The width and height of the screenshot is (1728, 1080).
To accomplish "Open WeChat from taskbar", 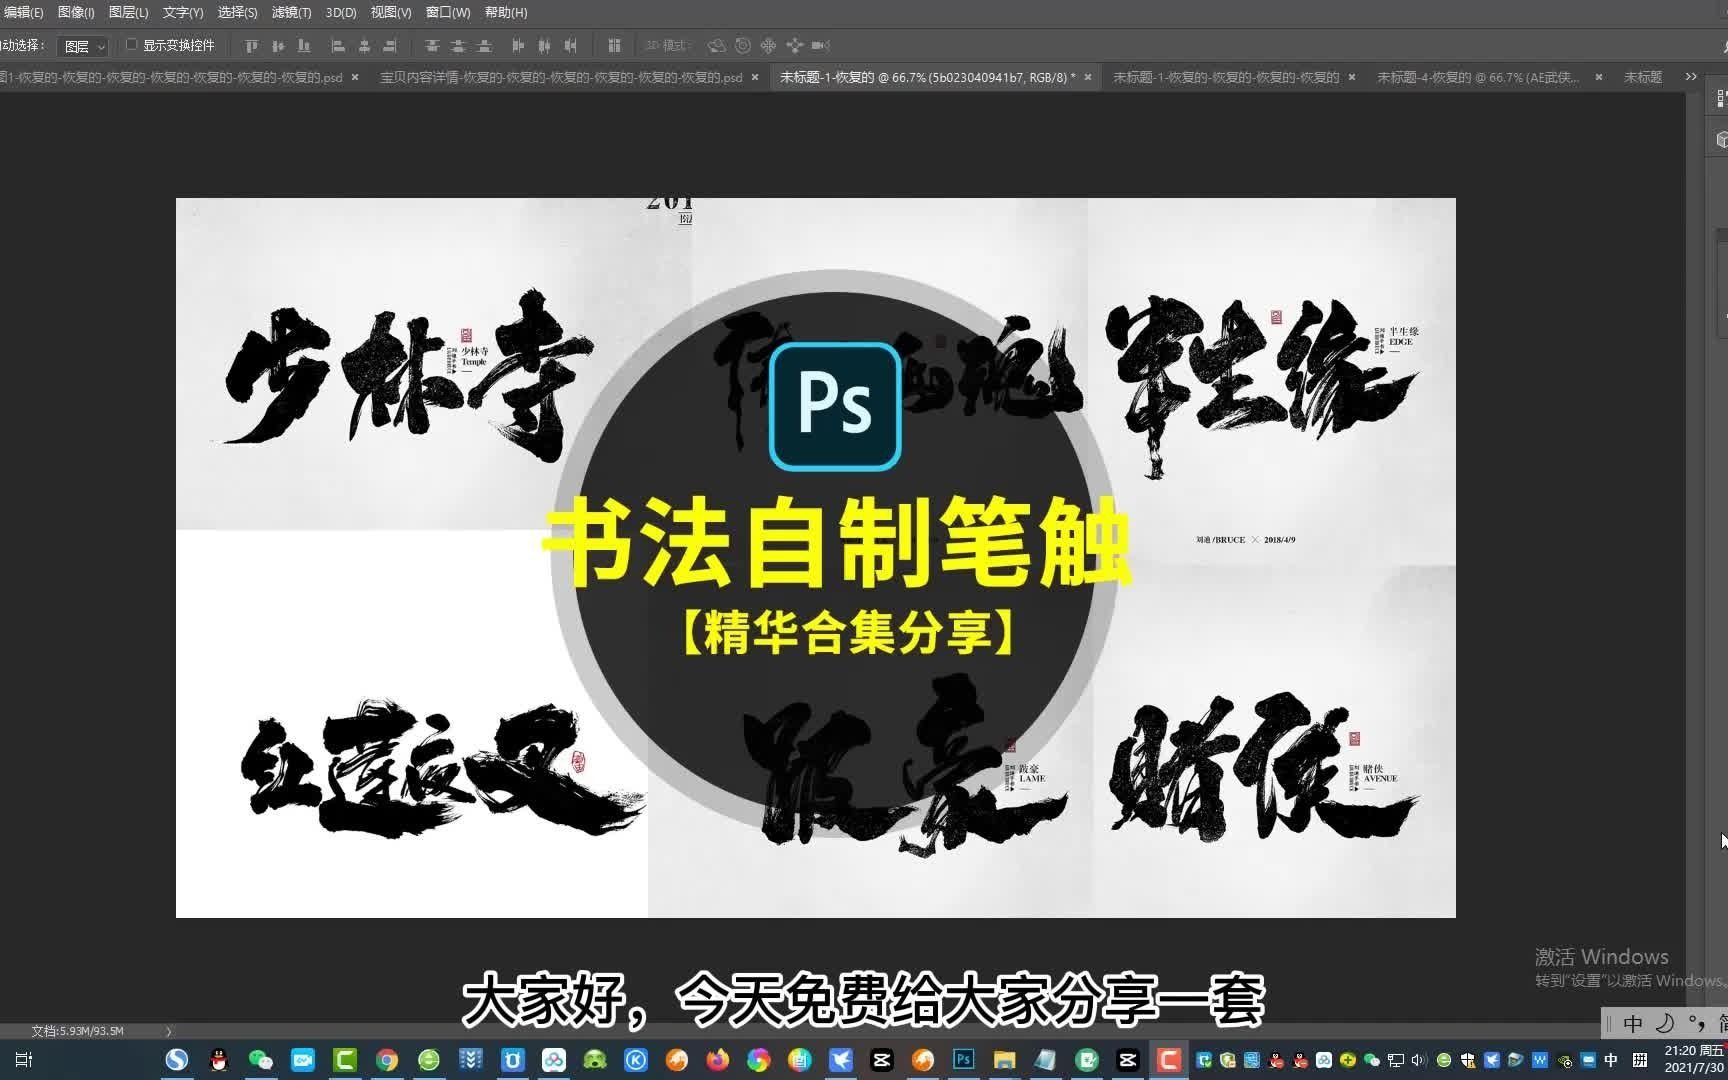I will coord(260,1060).
